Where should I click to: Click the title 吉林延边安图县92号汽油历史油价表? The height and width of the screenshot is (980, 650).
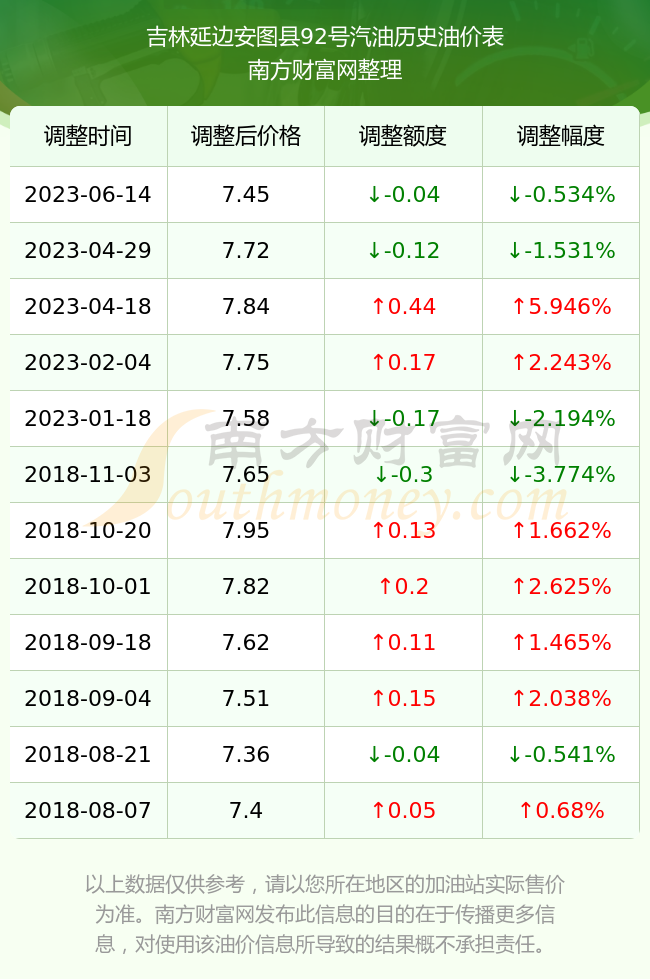325,37
